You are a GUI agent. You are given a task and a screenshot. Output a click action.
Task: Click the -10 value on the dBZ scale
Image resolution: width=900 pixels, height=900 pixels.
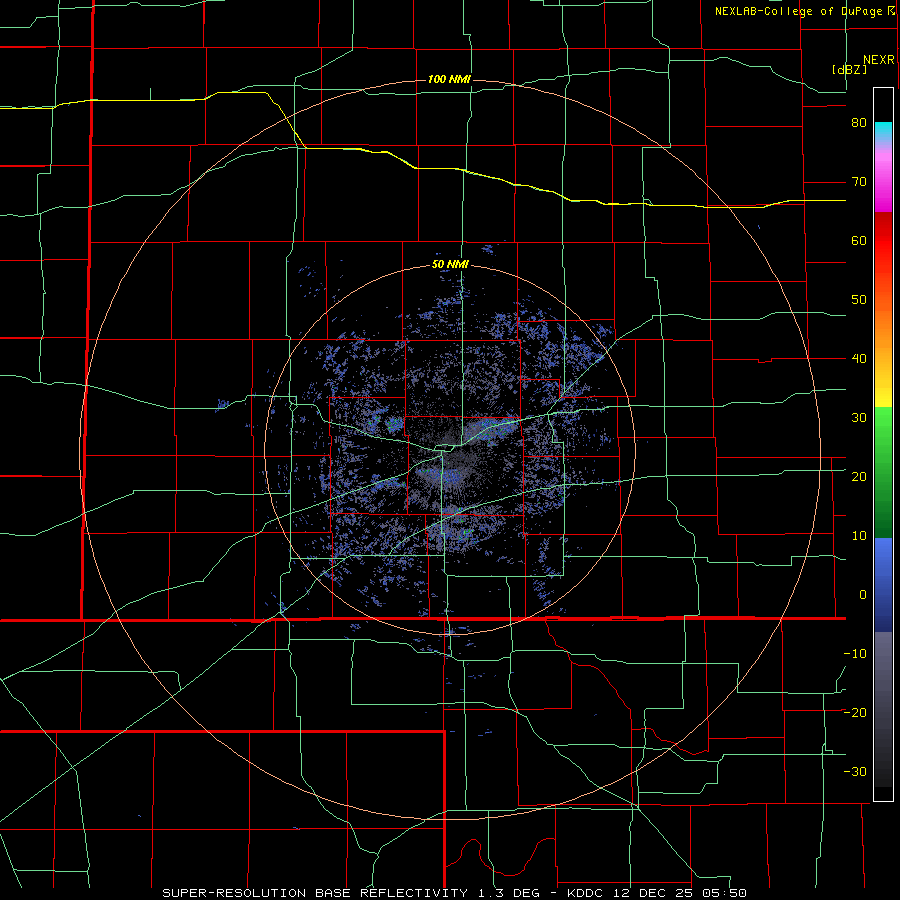(855, 654)
